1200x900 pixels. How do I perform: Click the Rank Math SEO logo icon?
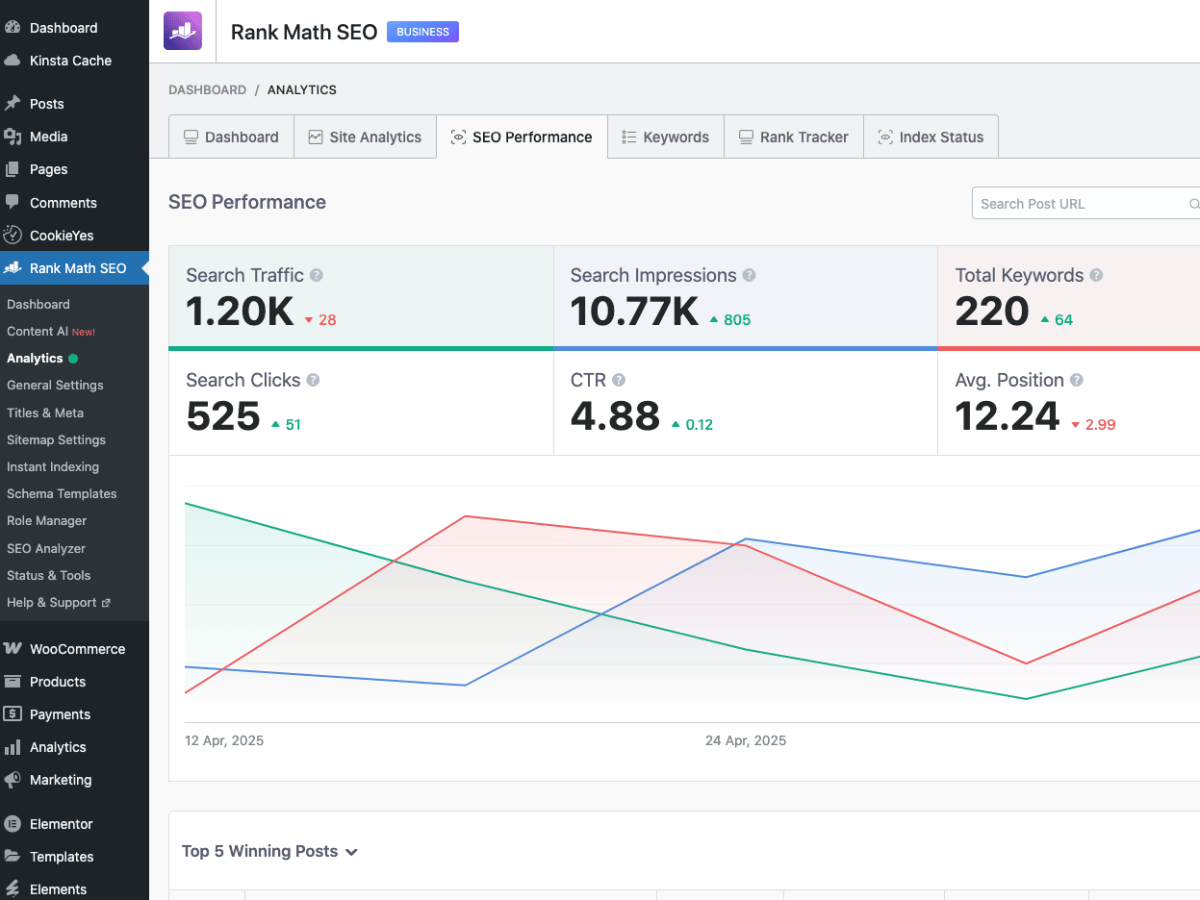(183, 31)
